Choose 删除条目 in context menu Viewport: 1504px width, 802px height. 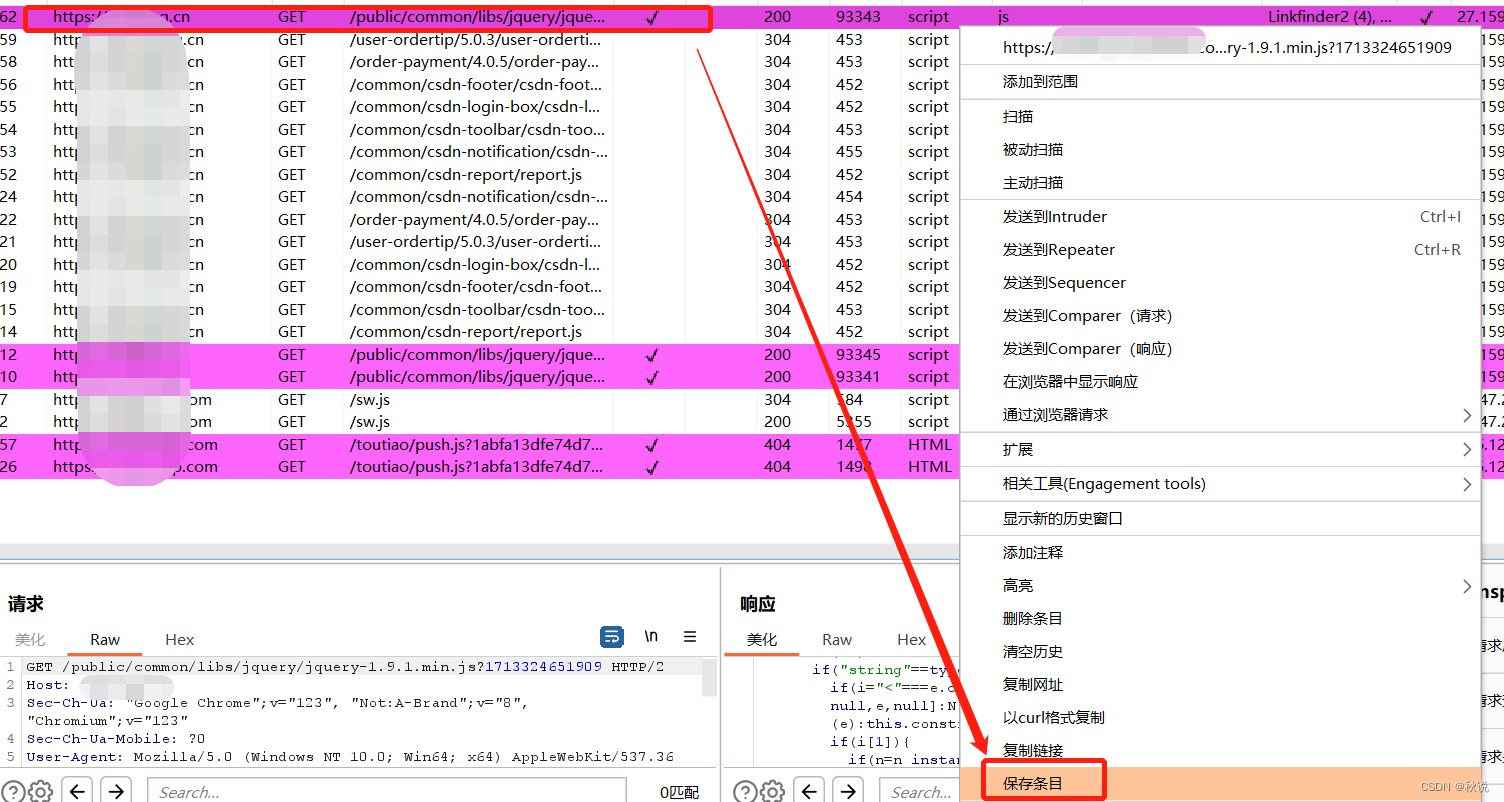coord(1220,618)
